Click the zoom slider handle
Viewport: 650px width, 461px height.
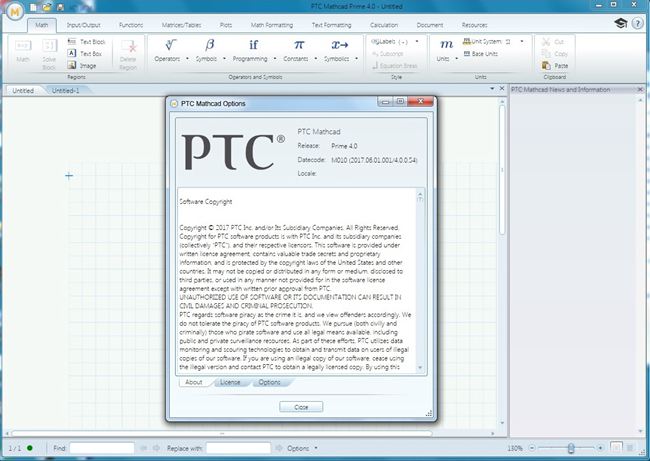pos(571,448)
